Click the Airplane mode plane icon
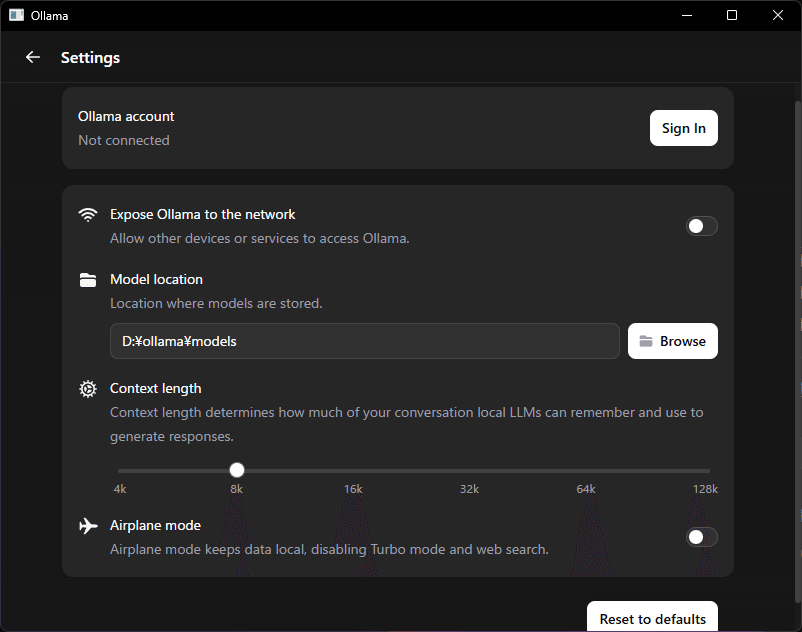Image resolution: width=802 pixels, height=632 pixels. [x=88, y=526]
